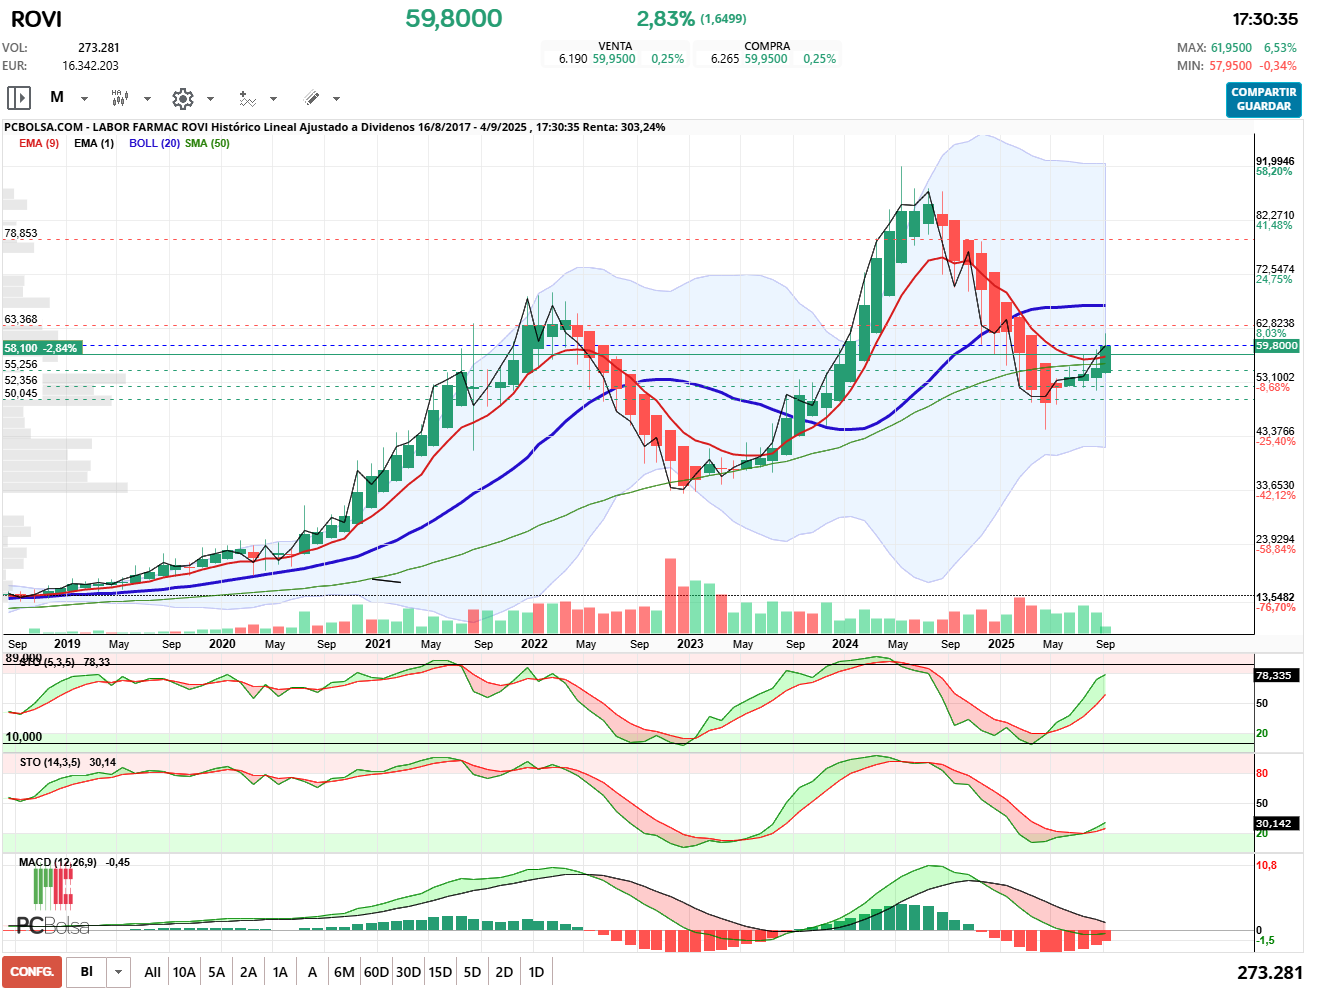Expand the gear settings dropdown arrow
The height and width of the screenshot is (993, 1317).
(x=210, y=98)
